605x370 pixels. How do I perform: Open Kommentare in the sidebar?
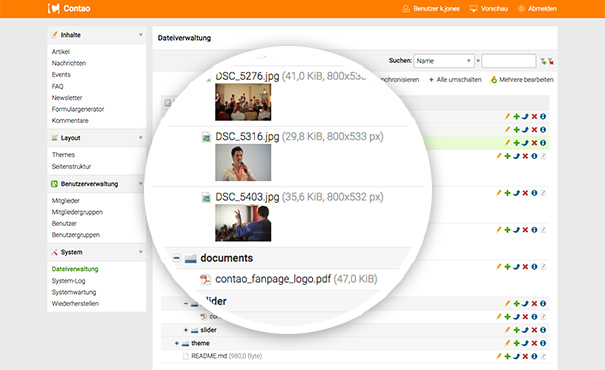point(70,120)
